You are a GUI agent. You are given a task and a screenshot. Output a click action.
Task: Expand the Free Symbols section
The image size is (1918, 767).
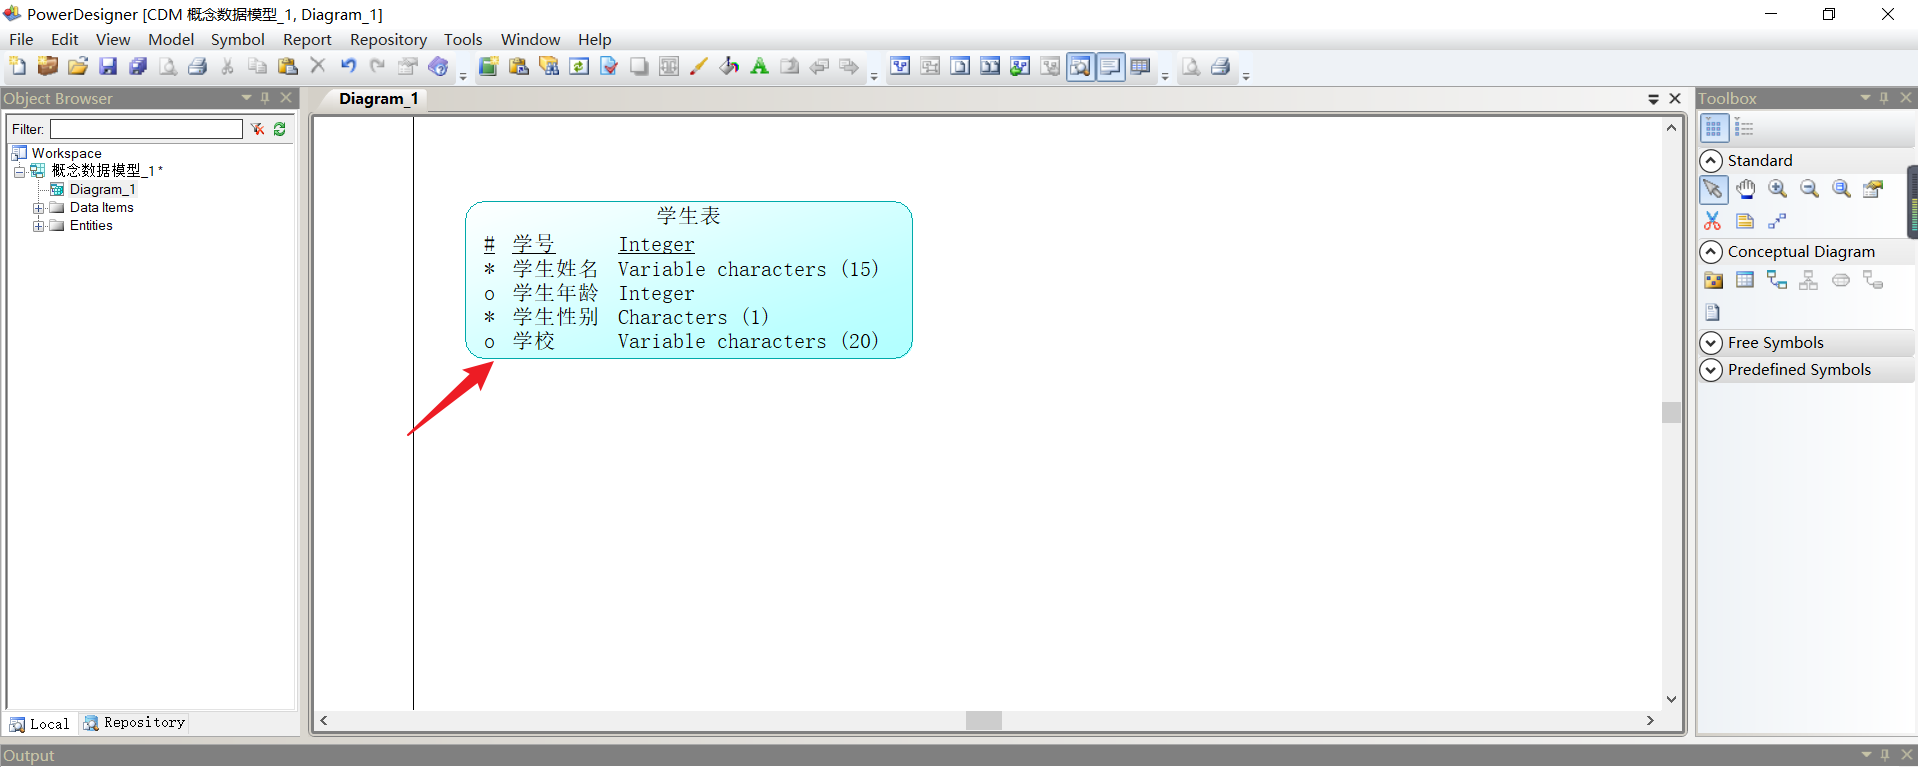(x=1711, y=343)
